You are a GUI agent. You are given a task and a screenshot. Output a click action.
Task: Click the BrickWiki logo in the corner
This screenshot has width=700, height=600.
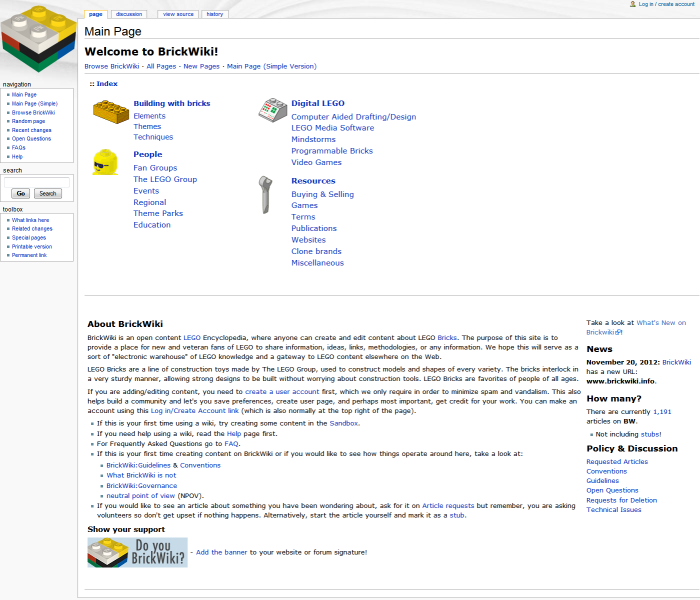(38, 39)
